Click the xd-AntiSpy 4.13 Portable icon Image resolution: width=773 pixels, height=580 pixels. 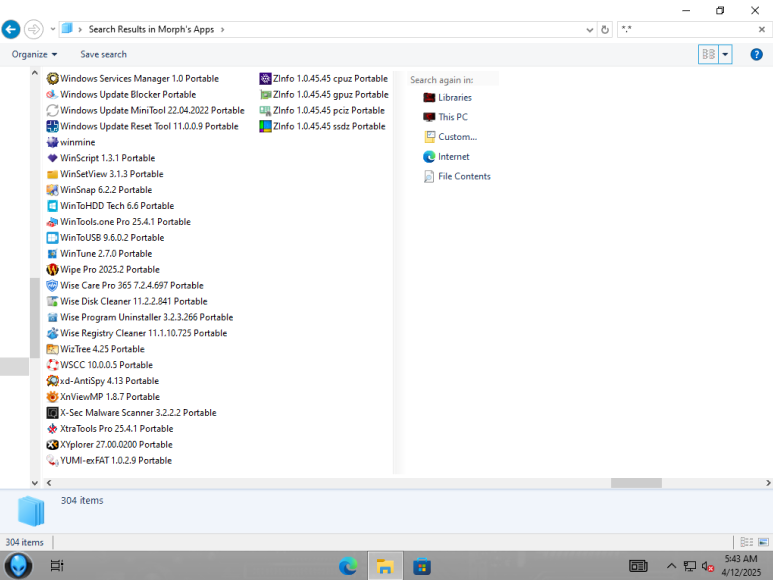(52, 381)
